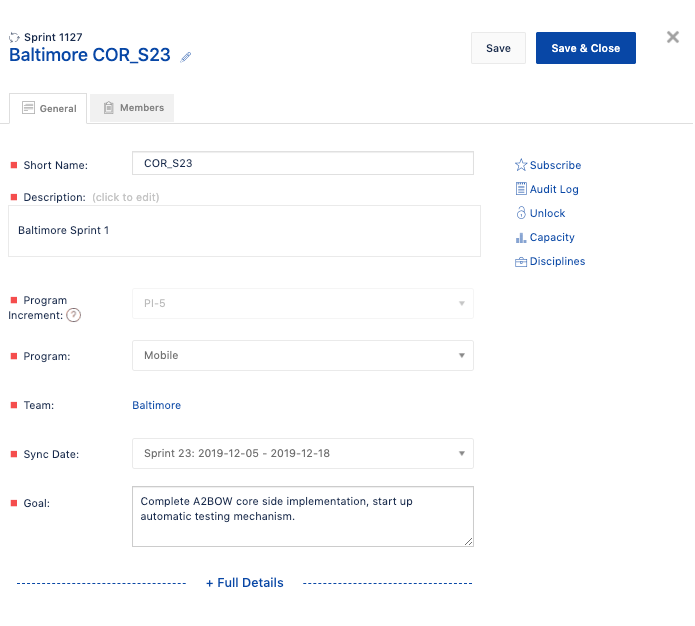
Task: Click the Audit Log notepad icon
Action: coord(521,189)
